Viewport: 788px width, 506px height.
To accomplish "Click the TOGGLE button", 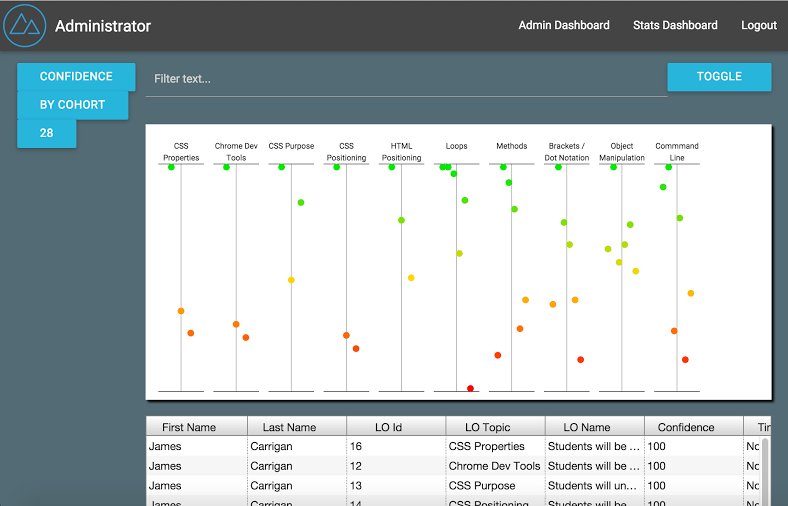I will click(719, 76).
